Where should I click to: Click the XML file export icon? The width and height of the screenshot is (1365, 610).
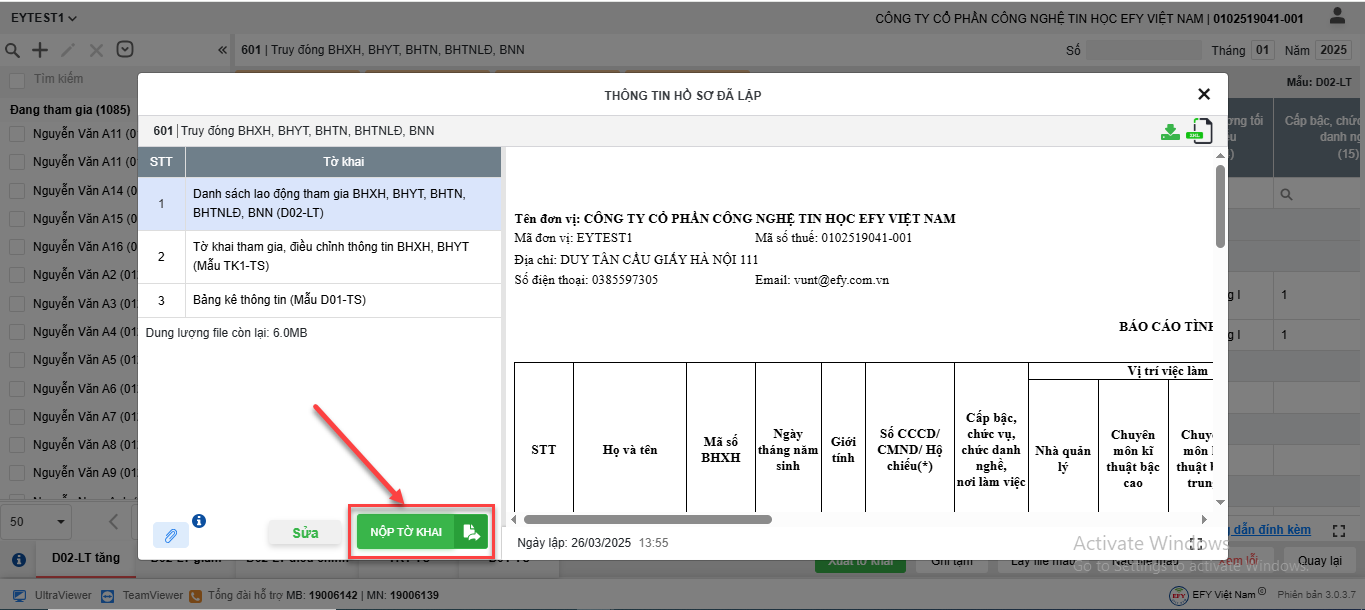1198,131
